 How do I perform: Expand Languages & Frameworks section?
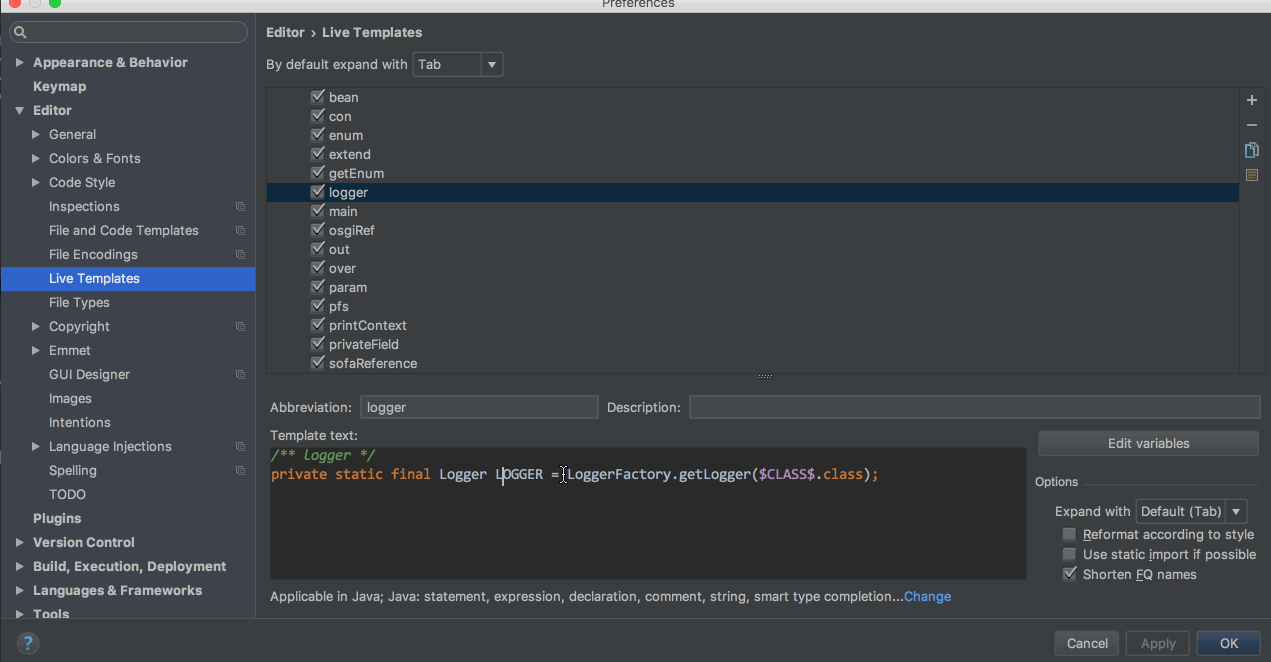19,591
